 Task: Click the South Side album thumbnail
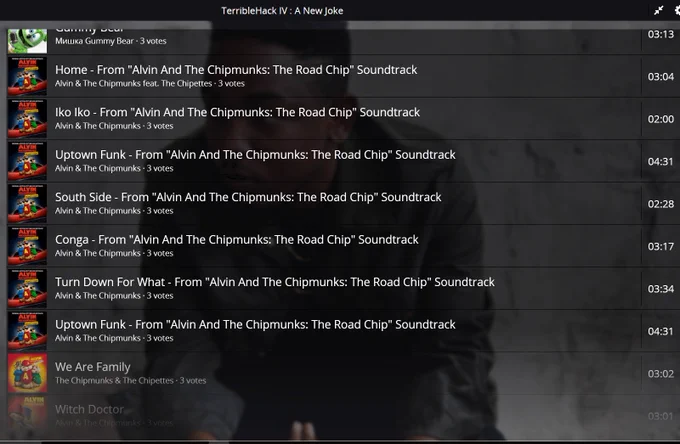click(x=27, y=204)
